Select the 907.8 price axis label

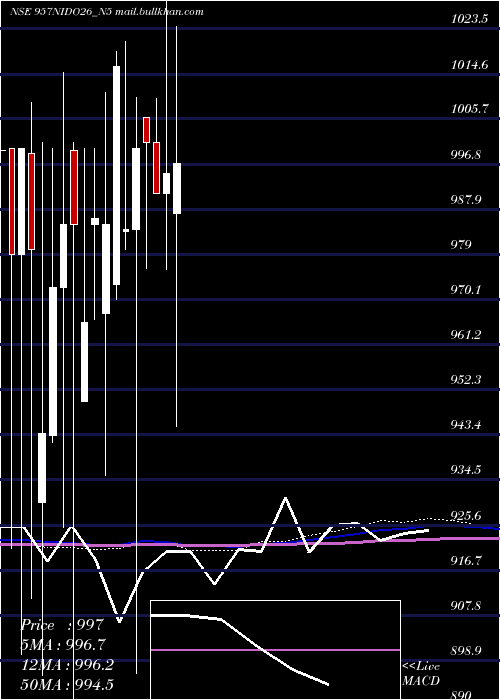point(466,606)
